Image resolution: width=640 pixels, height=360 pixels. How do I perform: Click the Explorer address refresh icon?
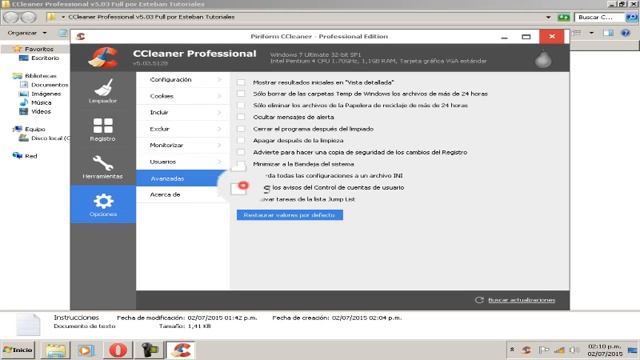coord(564,17)
